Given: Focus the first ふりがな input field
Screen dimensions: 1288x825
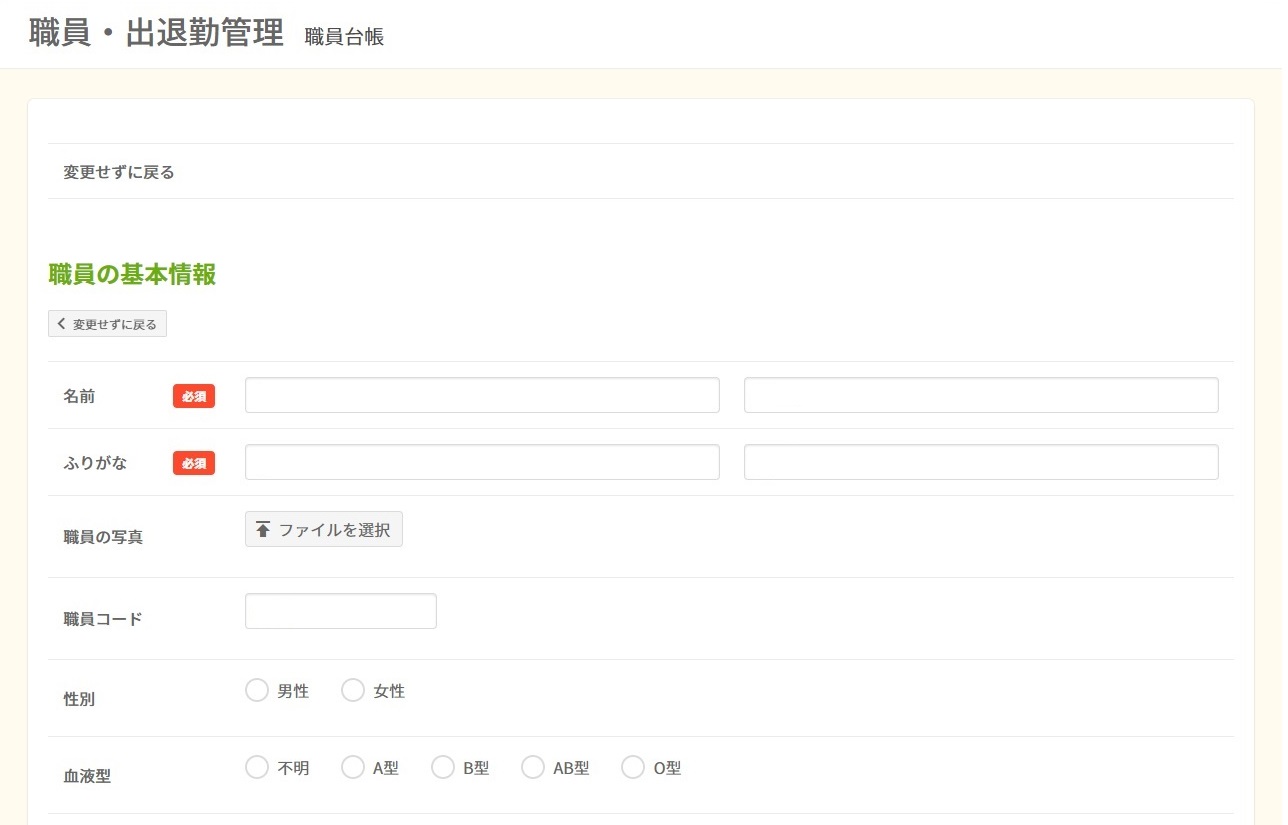Looking at the screenshot, I should (482, 462).
